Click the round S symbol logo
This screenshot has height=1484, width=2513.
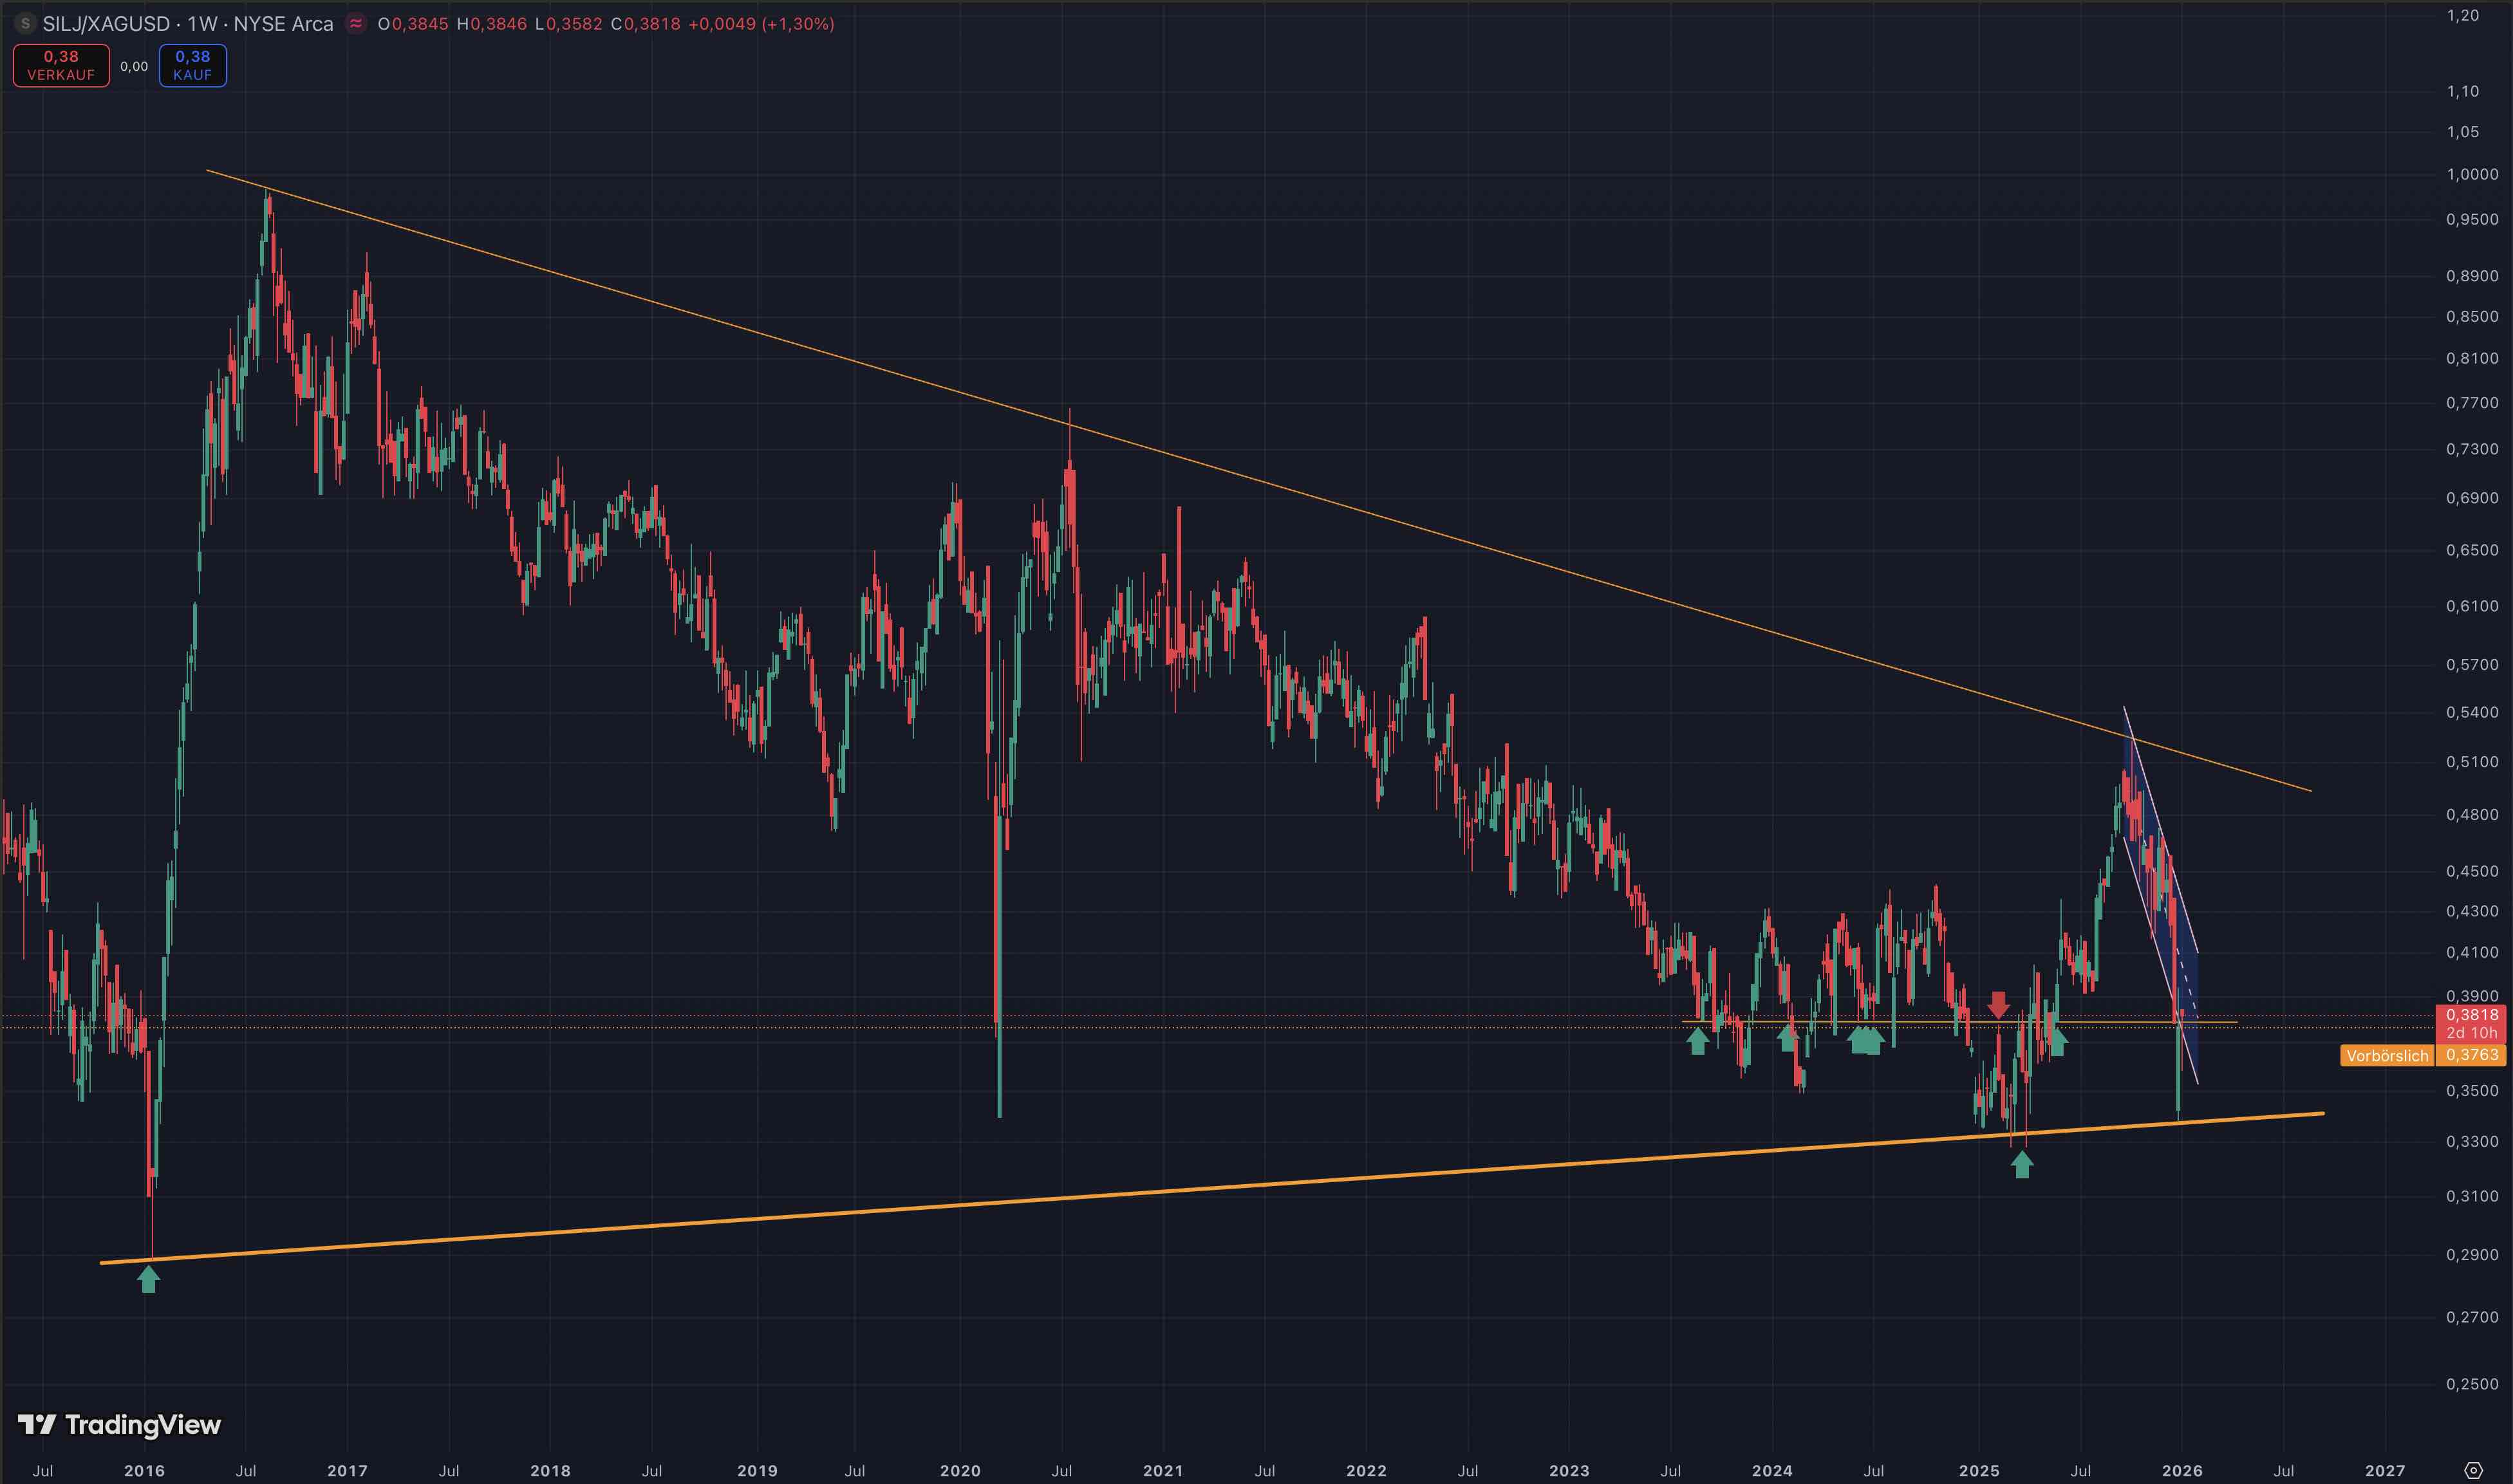[26, 23]
